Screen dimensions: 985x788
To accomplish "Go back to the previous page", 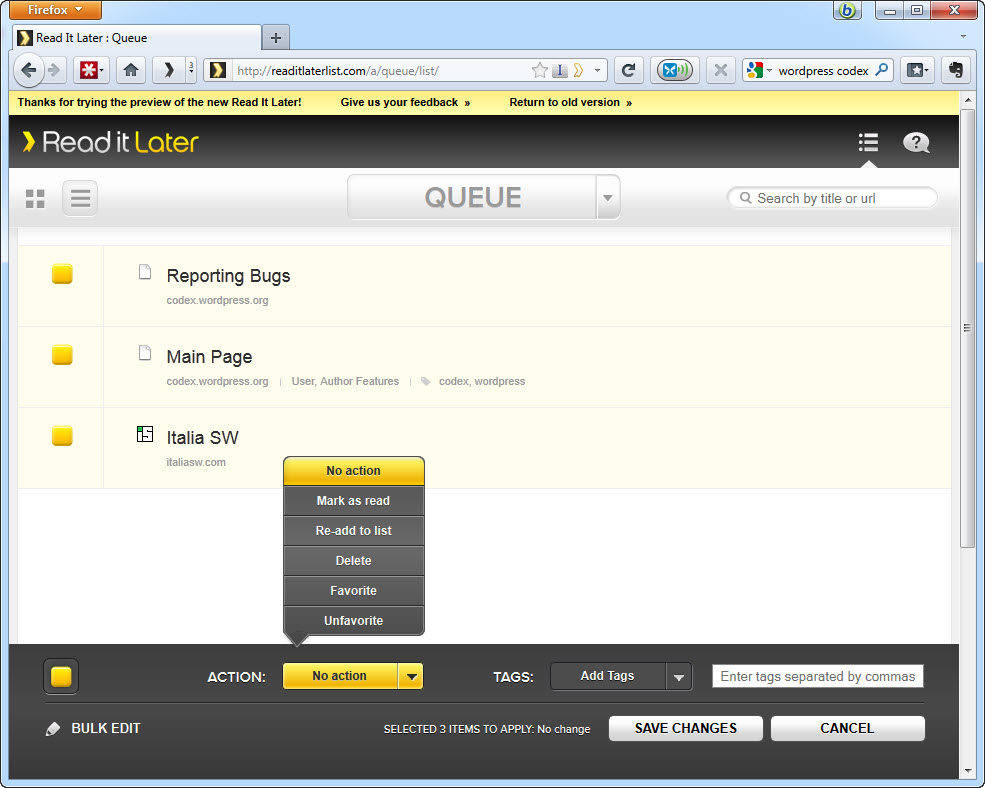I will click(x=28, y=70).
